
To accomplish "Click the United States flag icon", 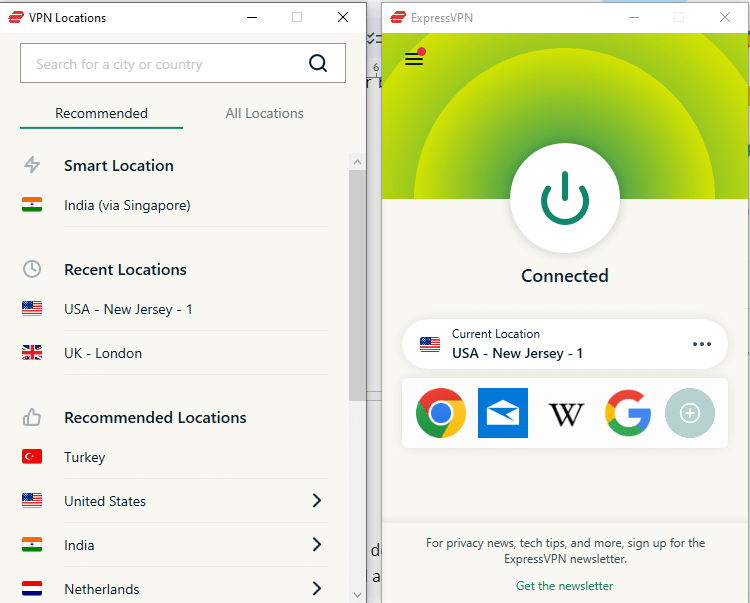I will pos(32,500).
